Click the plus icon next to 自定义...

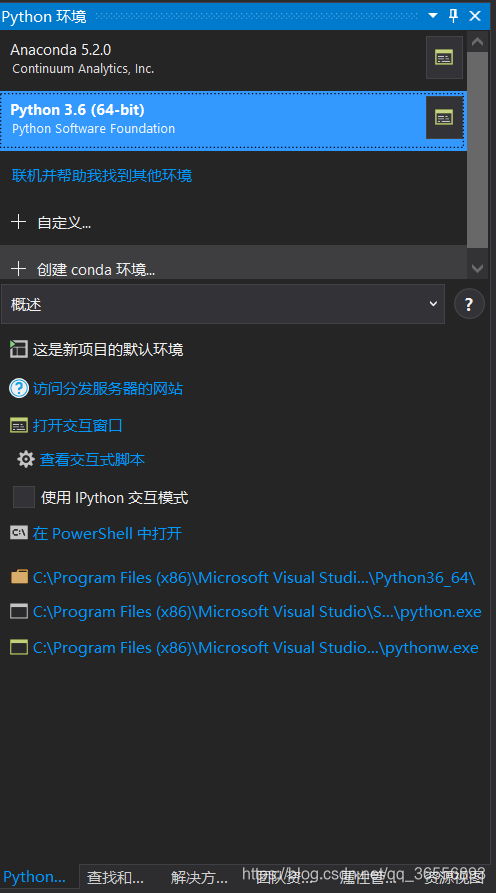pos(19,222)
